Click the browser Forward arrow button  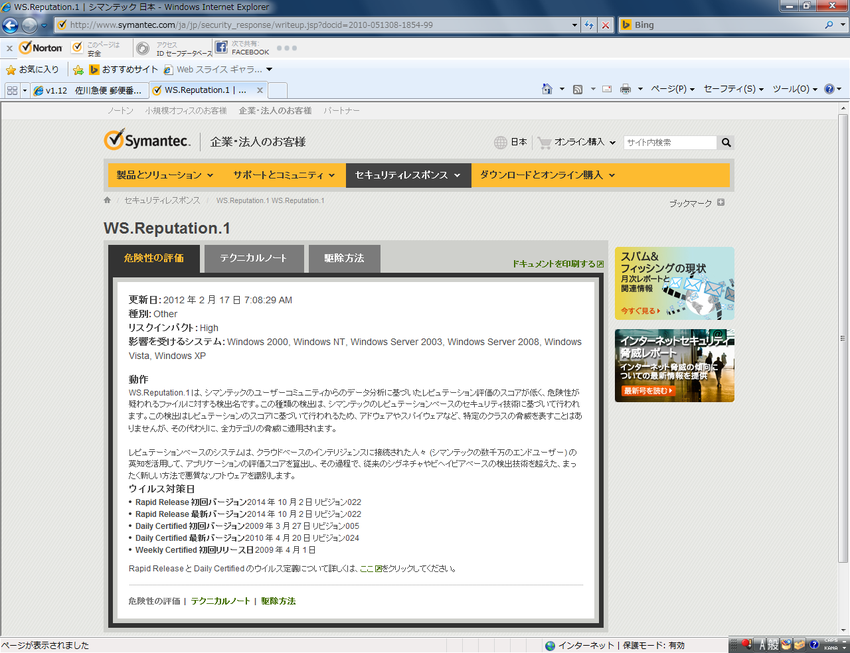pyautogui.click(x=30, y=25)
